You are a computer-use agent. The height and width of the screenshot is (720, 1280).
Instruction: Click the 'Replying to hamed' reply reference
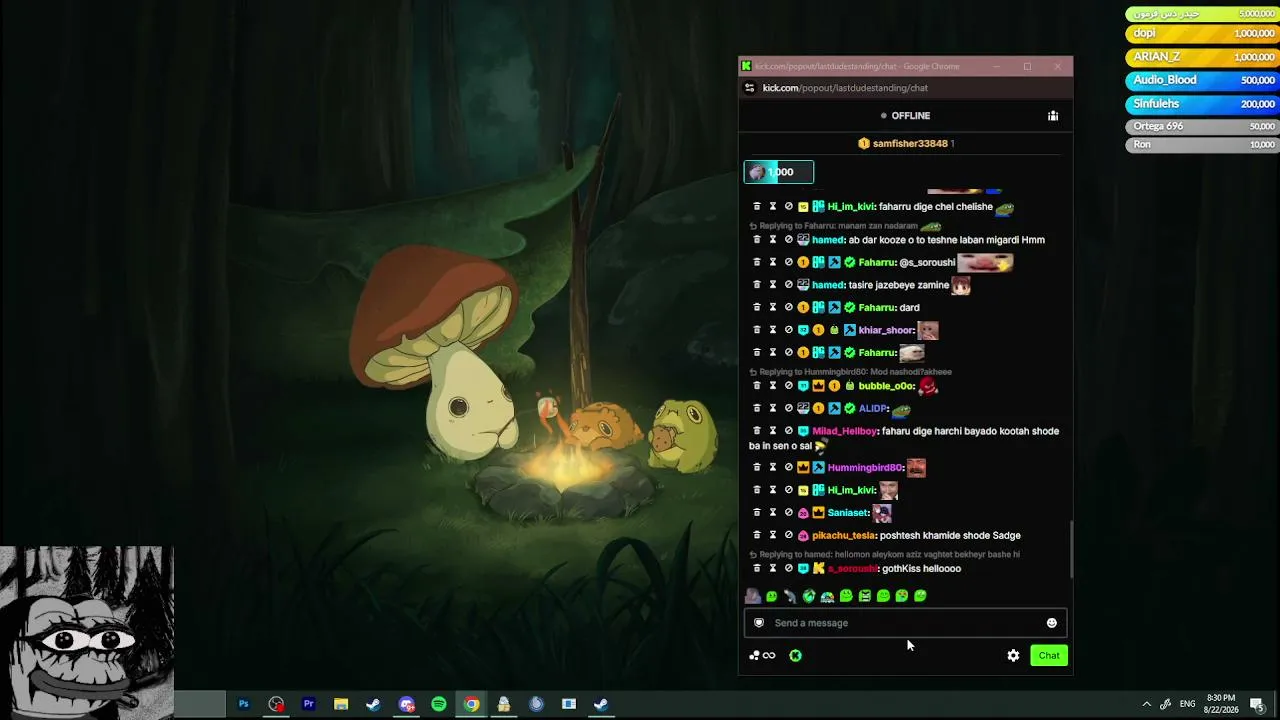(x=884, y=554)
